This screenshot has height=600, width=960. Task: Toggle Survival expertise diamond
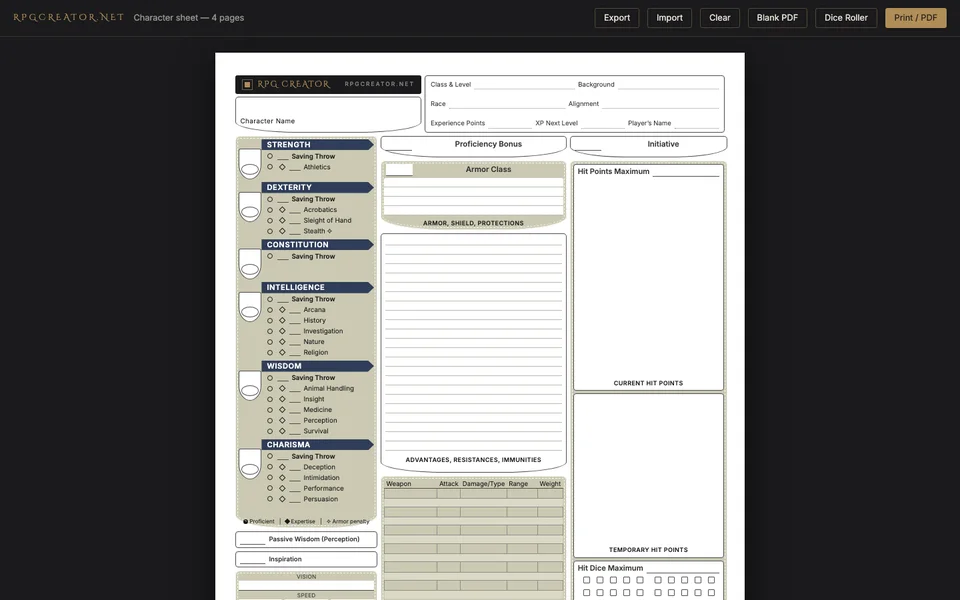click(x=282, y=431)
